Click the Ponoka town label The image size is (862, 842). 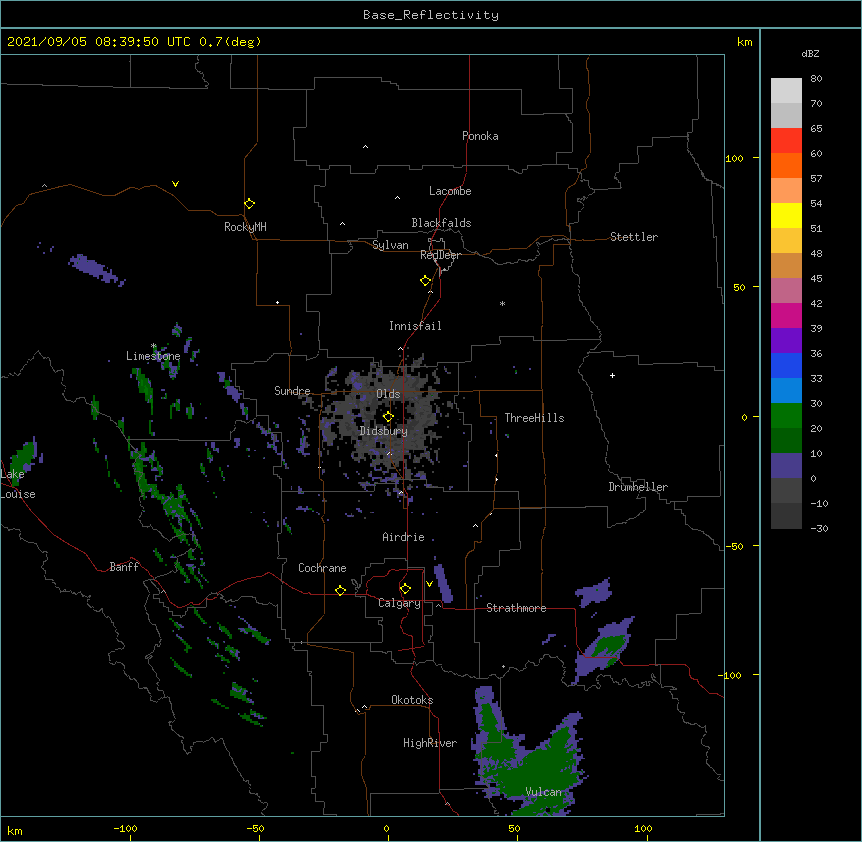pyautogui.click(x=480, y=136)
